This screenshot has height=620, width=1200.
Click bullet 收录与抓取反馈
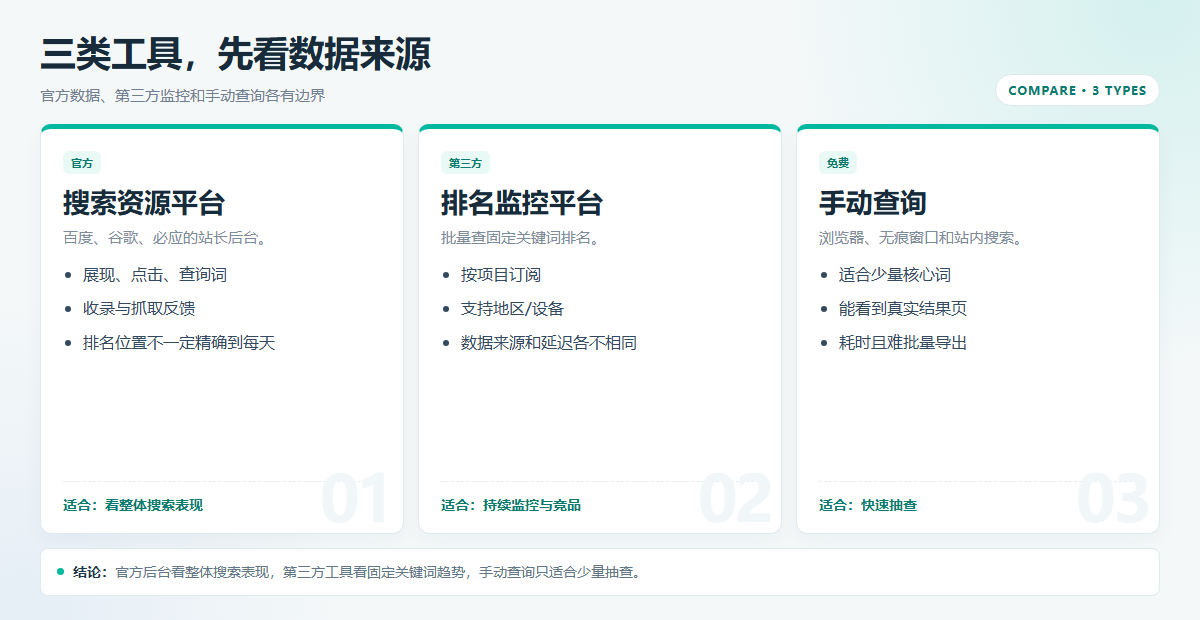(139, 309)
